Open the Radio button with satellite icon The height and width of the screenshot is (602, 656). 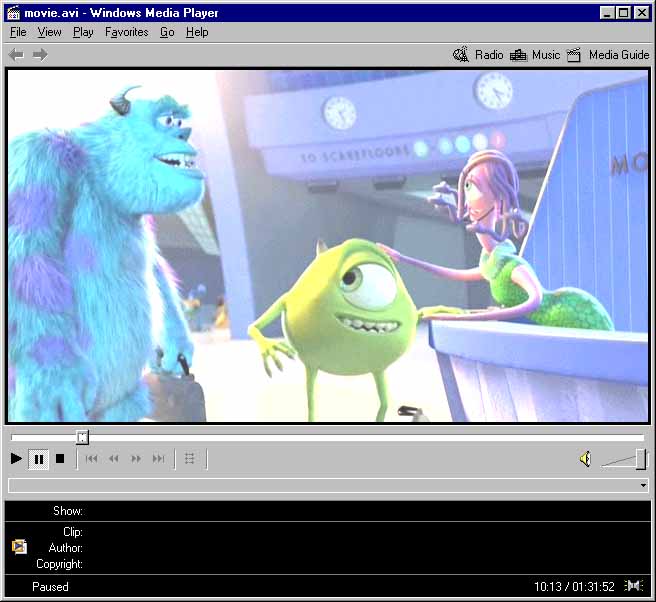[478, 55]
